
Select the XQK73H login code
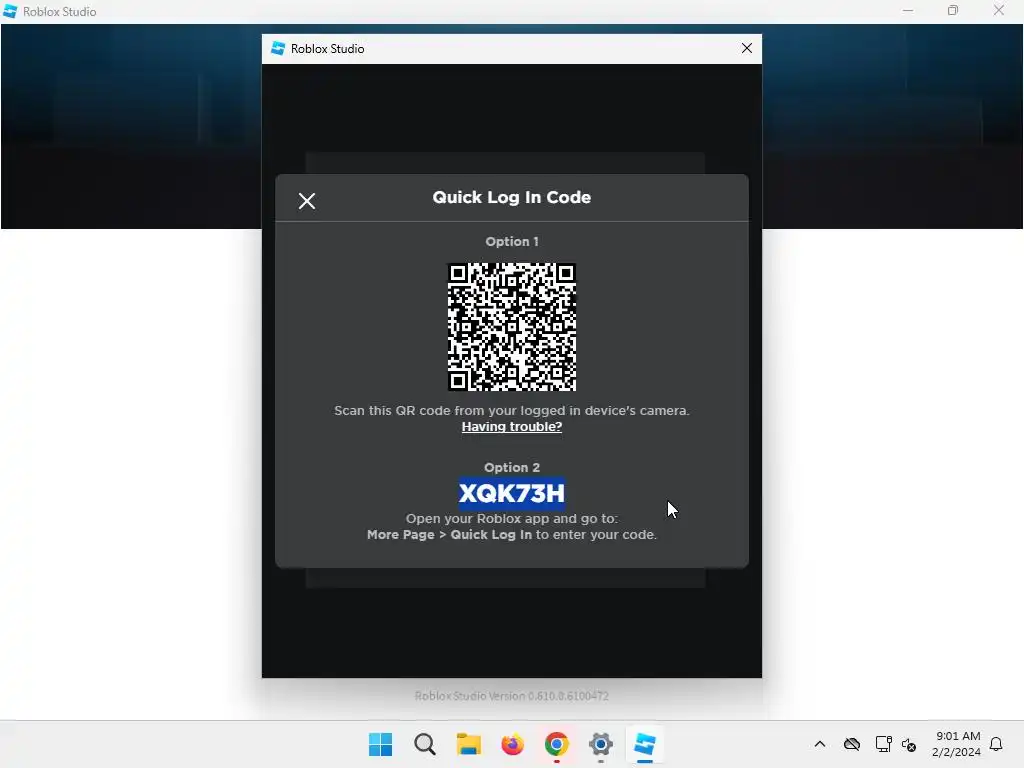(x=511, y=493)
